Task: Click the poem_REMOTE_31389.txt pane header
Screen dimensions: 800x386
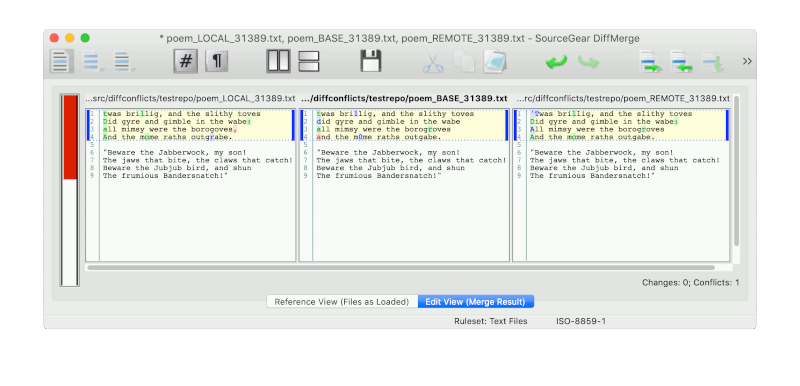Action: tap(622, 98)
